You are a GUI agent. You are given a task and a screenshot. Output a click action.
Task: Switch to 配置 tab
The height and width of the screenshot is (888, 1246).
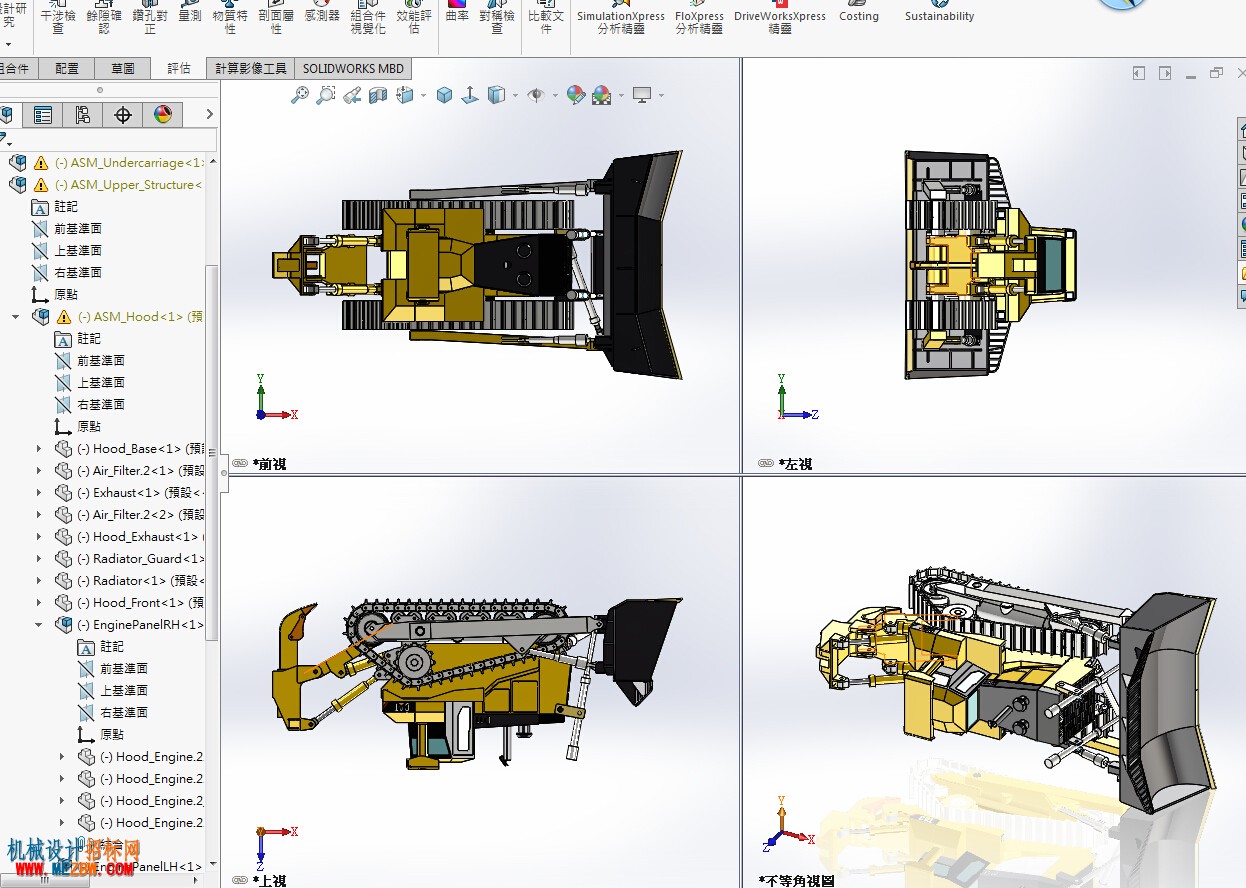coord(67,68)
